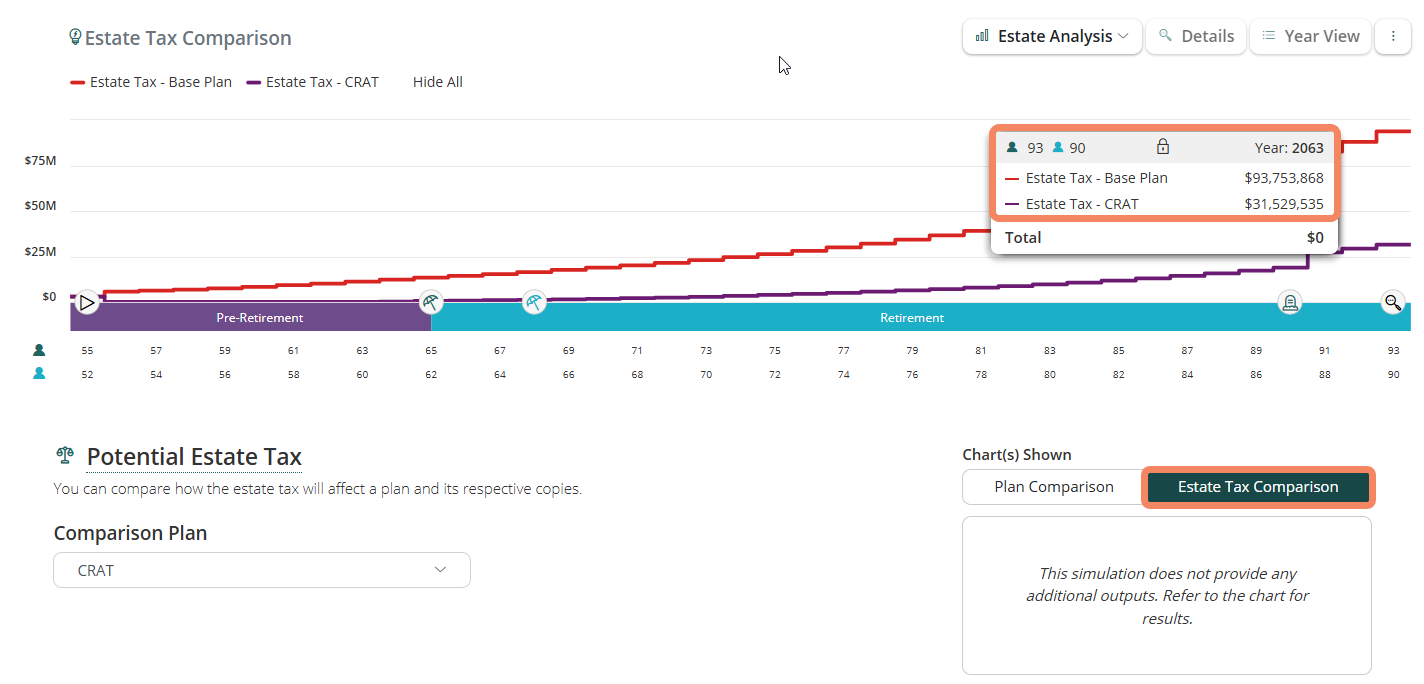Toggle Estate Tax - Base Plan series

[x=151, y=82]
